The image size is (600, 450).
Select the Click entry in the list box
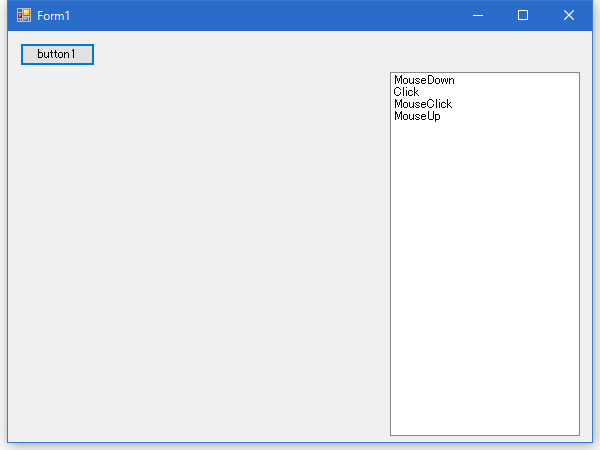click(x=406, y=92)
